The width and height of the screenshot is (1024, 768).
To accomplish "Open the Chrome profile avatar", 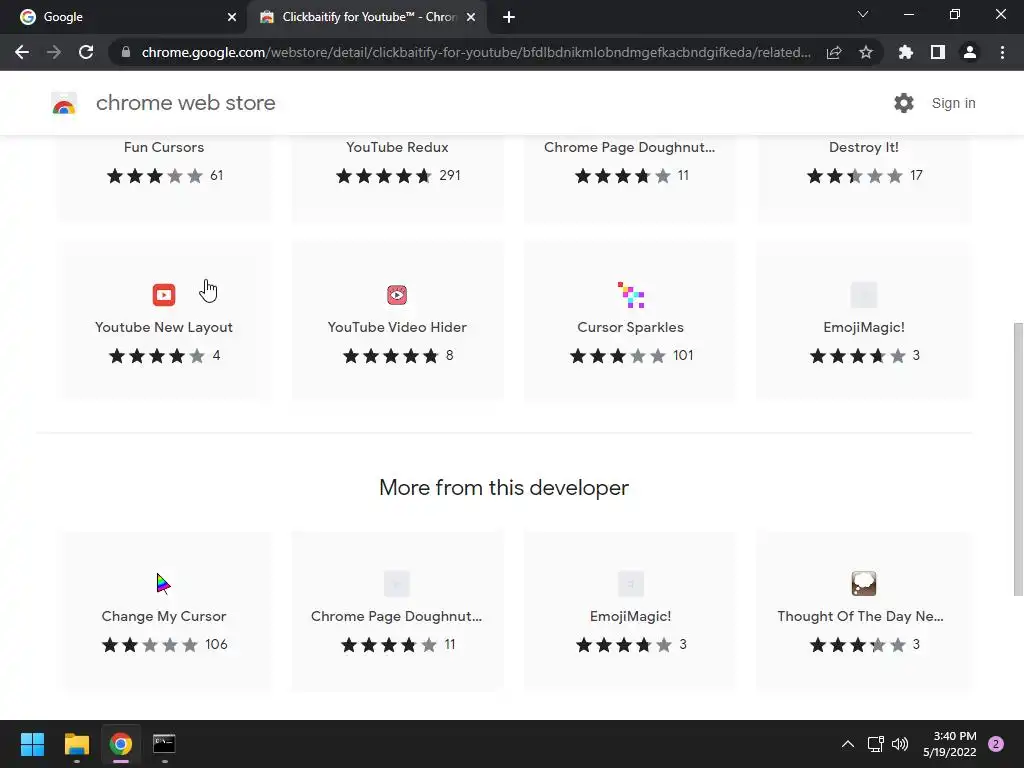I will (x=970, y=52).
